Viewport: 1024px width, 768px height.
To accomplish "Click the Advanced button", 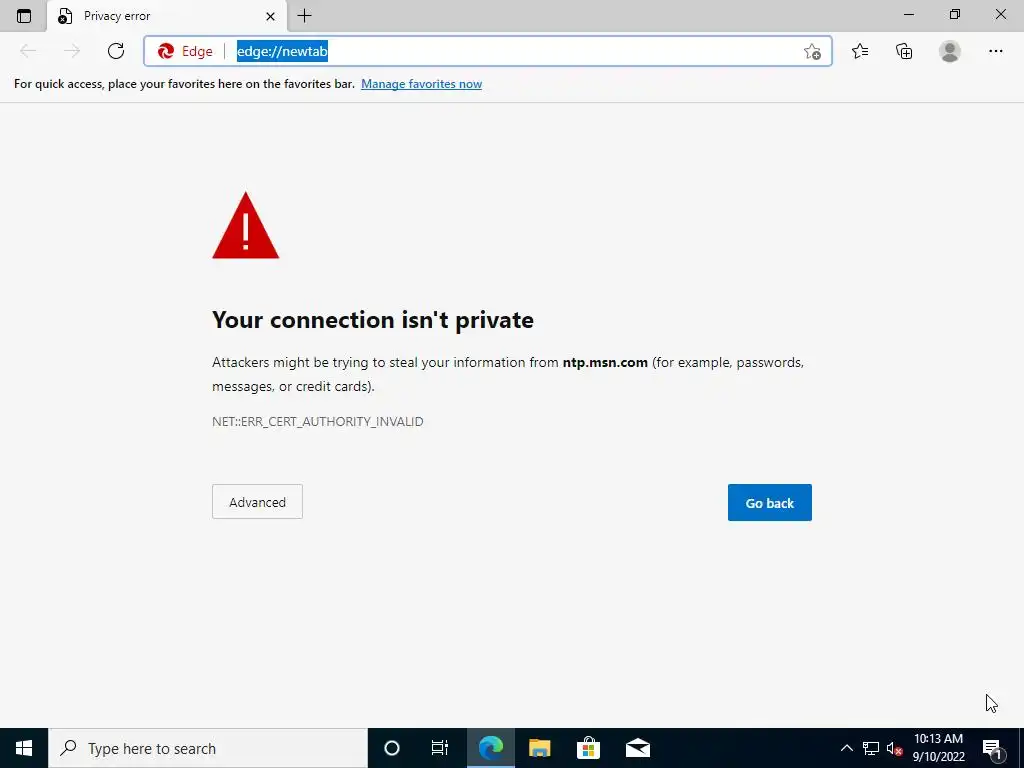I will (257, 502).
